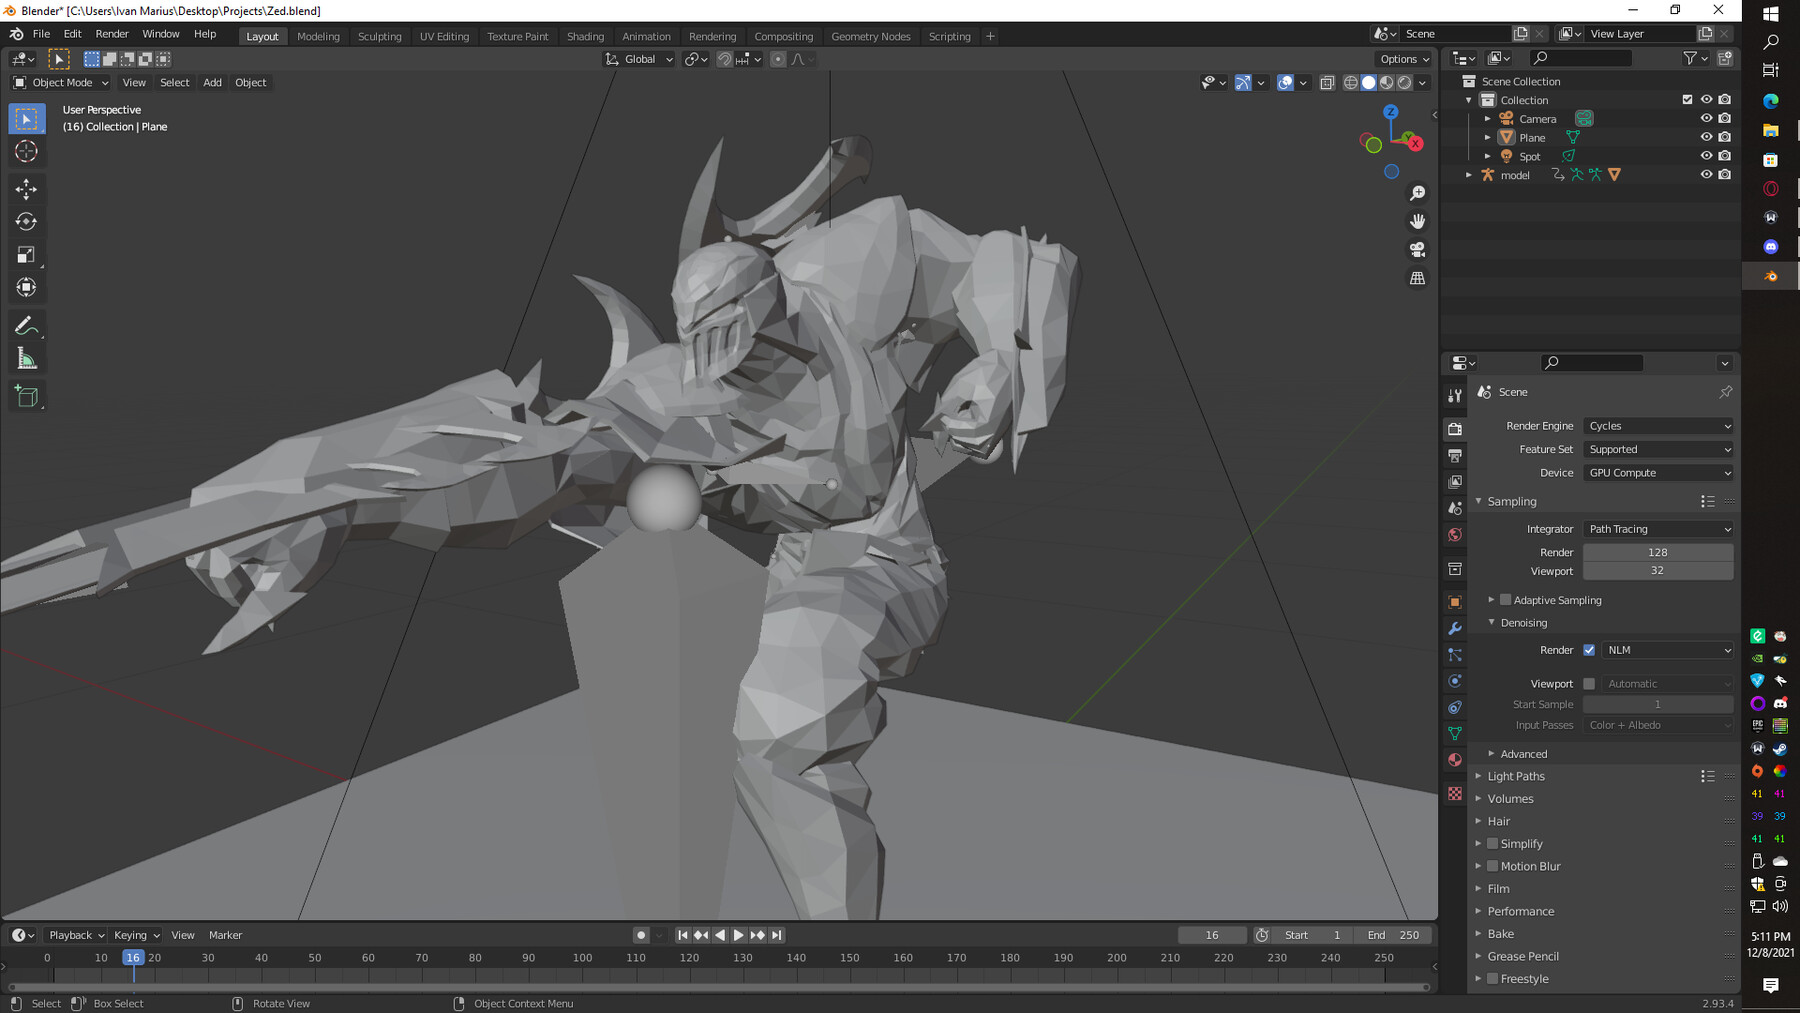Select the Rotate tool icon
This screenshot has width=1800, height=1013.
pyautogui.click(x=27, y=222)
